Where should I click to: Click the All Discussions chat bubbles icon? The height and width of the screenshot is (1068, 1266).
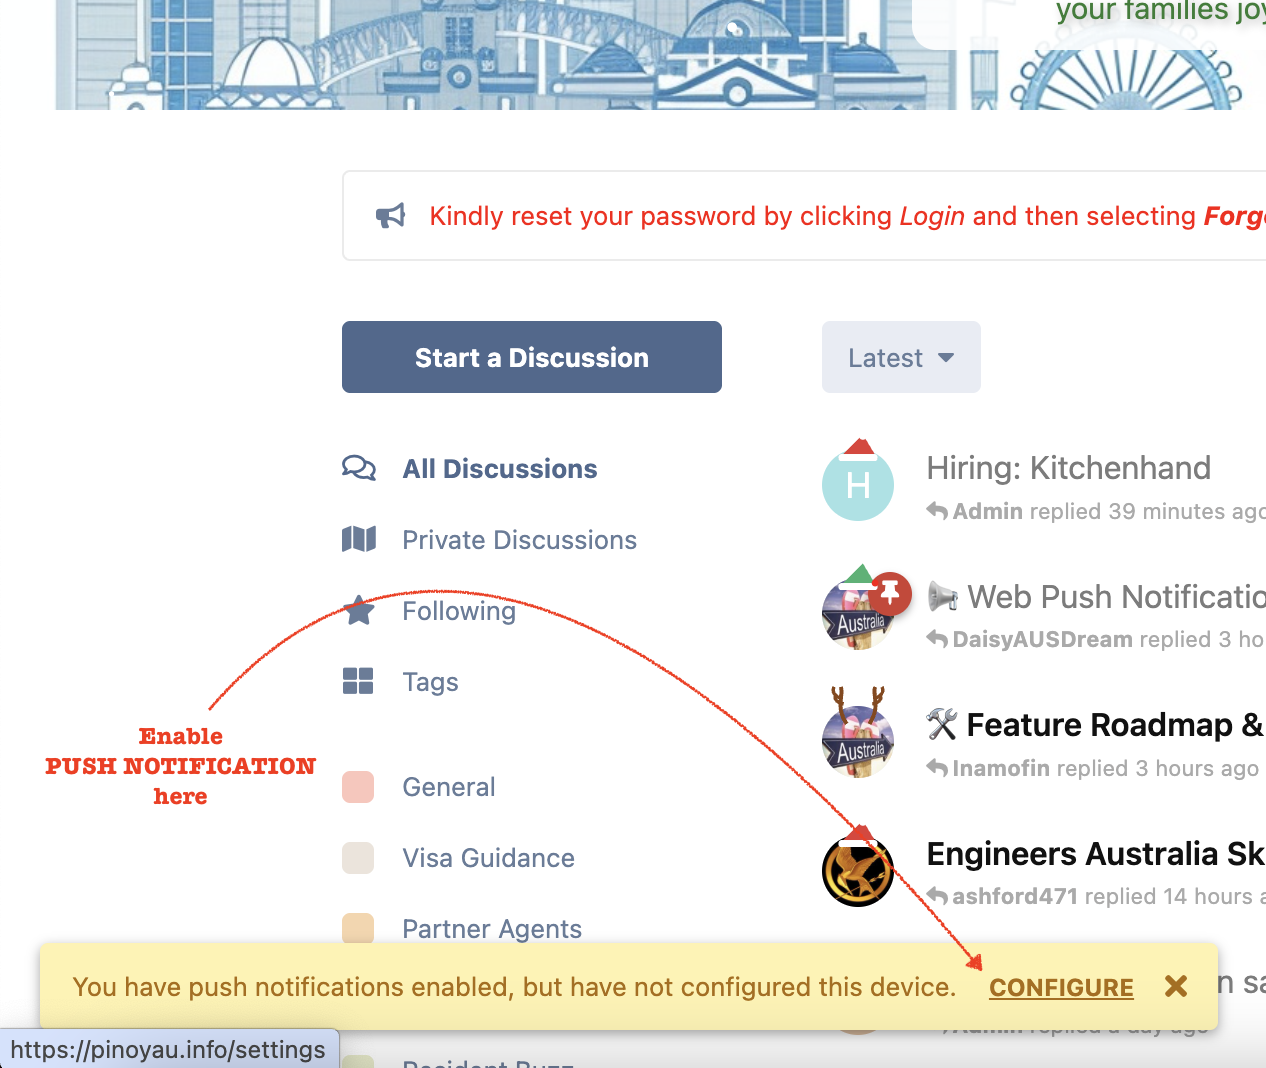point(359,468)
